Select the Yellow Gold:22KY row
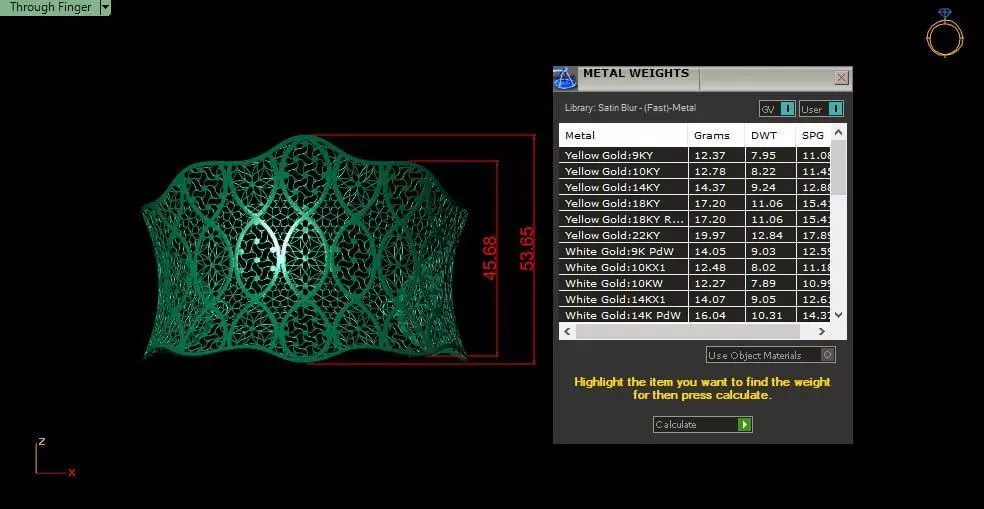Viewport: 984px width, 509px height. pos(695,235)
